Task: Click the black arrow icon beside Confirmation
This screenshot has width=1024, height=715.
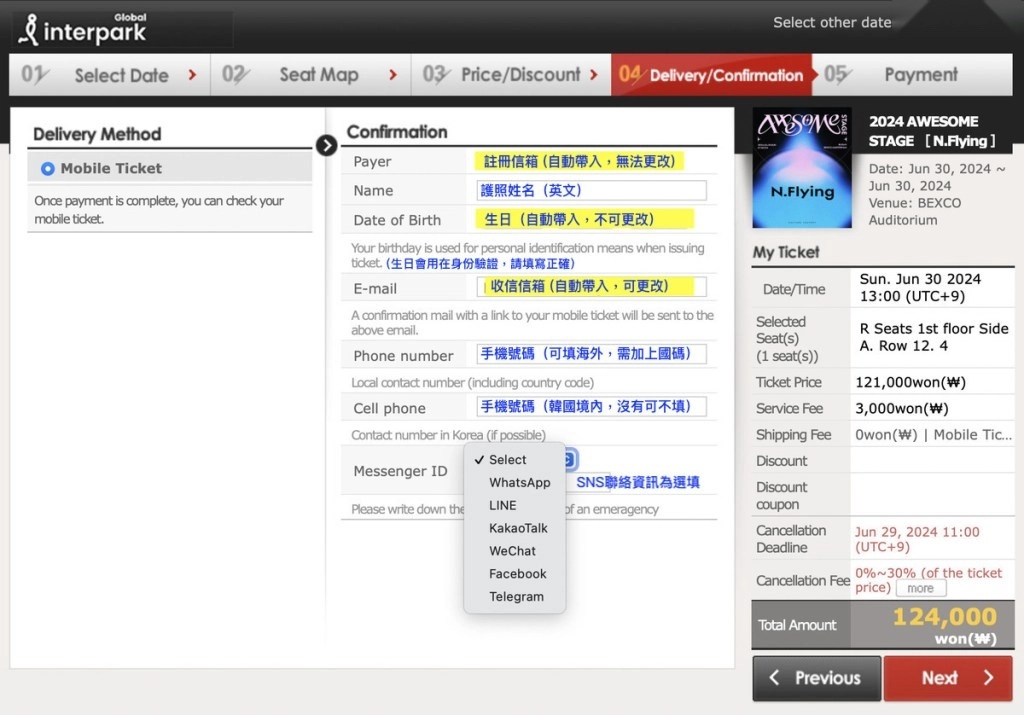Action: tap(326, 145)
